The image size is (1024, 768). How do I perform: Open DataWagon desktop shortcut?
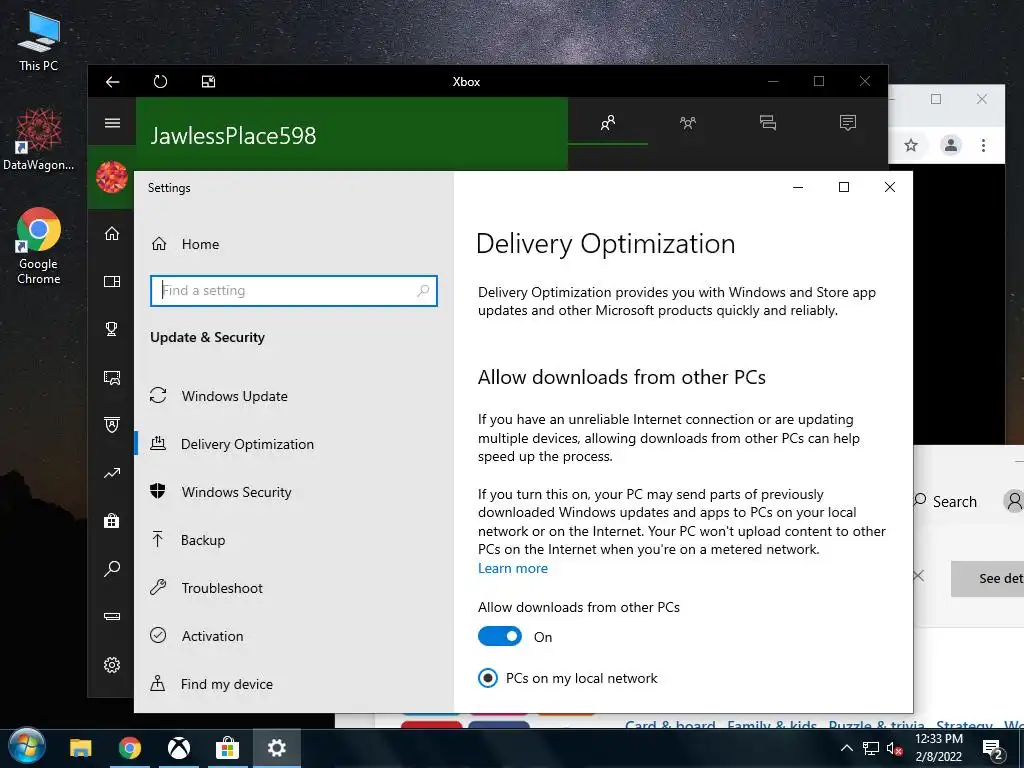(39, 140)
